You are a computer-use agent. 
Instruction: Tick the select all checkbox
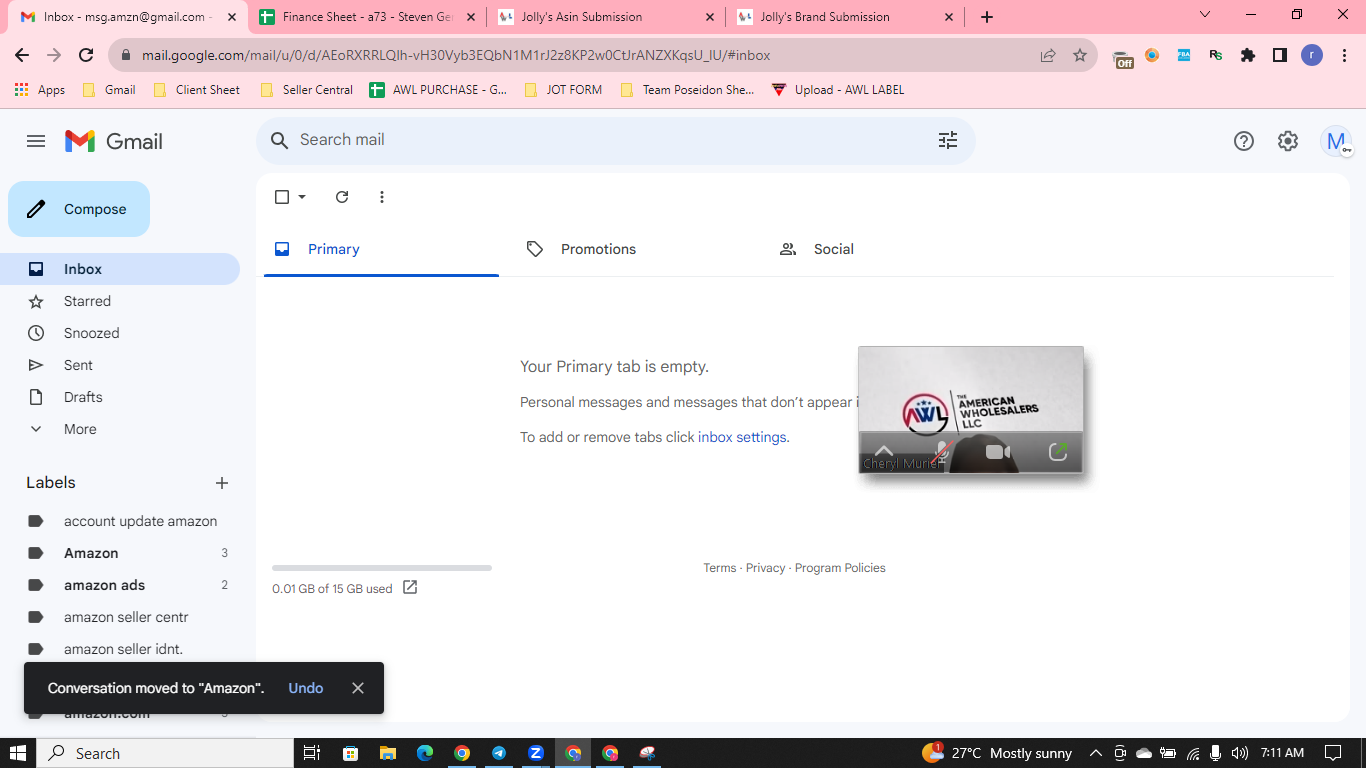coord(282,197)
